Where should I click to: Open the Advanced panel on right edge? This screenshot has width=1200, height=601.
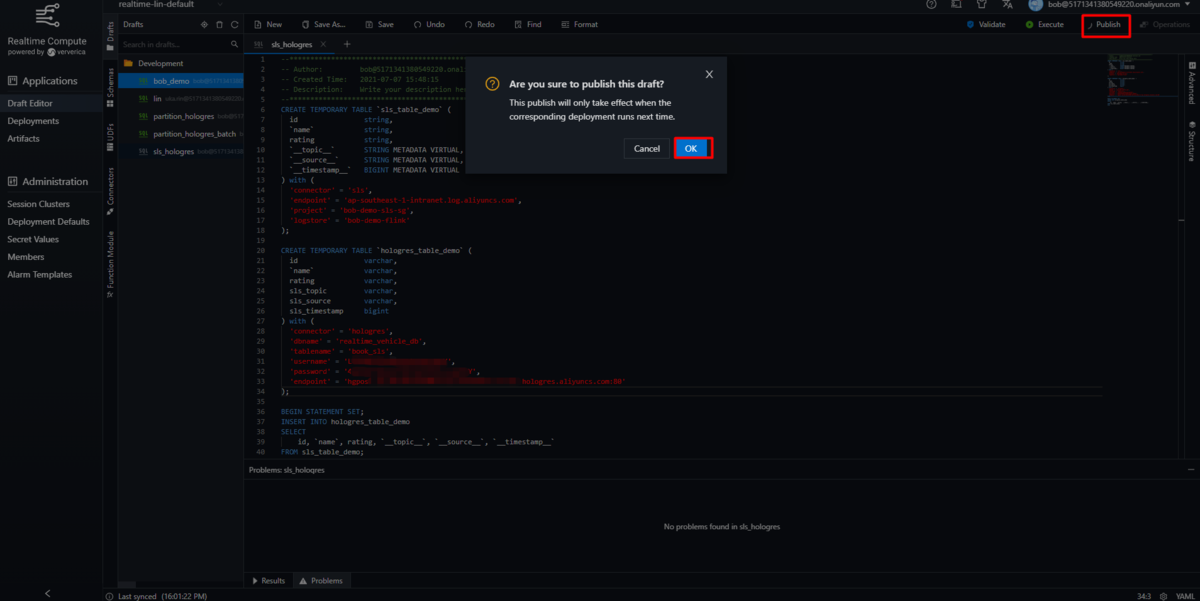pos(1191,82)
